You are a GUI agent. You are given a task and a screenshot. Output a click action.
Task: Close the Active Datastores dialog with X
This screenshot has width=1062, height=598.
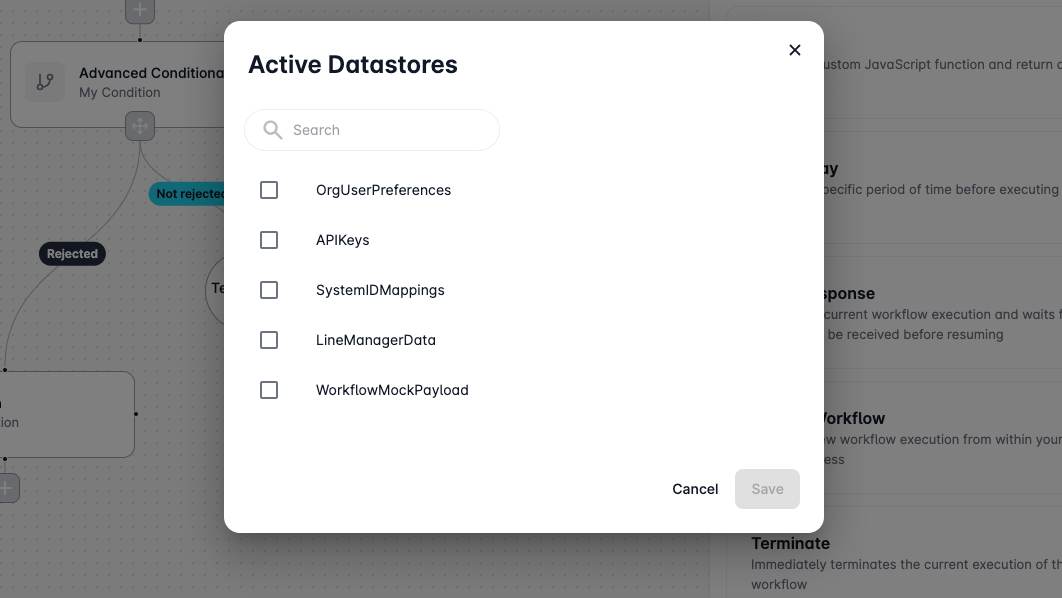pyautogui.click(x=795, y=50)
